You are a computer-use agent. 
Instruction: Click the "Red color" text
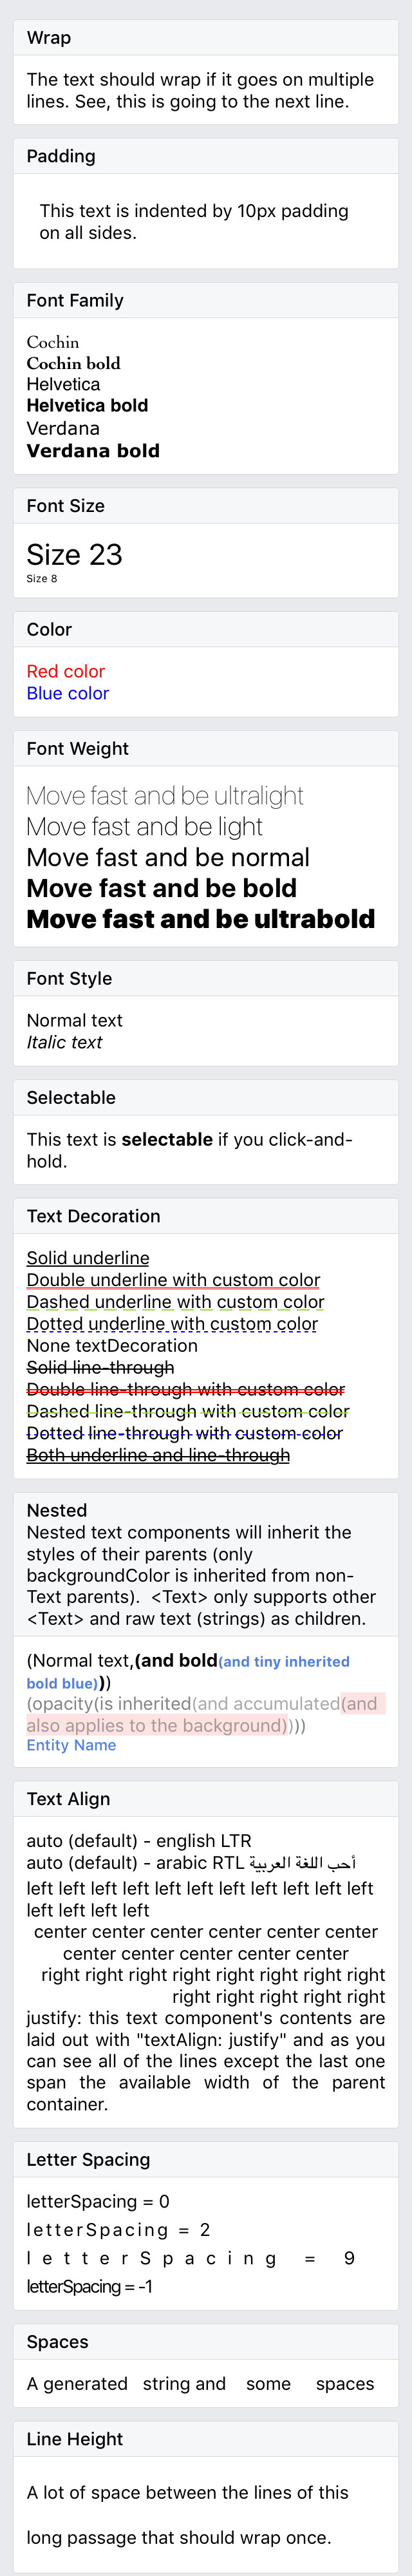click(x=65, y=671)
